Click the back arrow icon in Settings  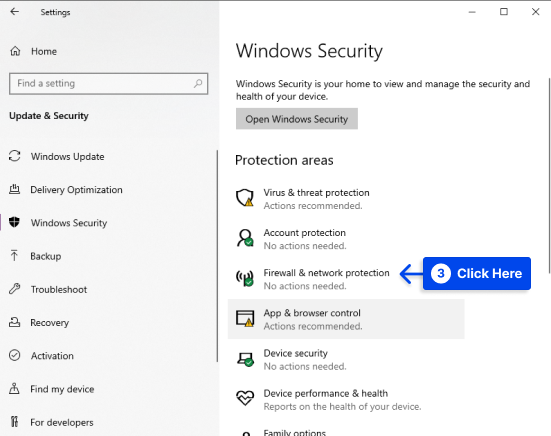click(x=14, y=12)
